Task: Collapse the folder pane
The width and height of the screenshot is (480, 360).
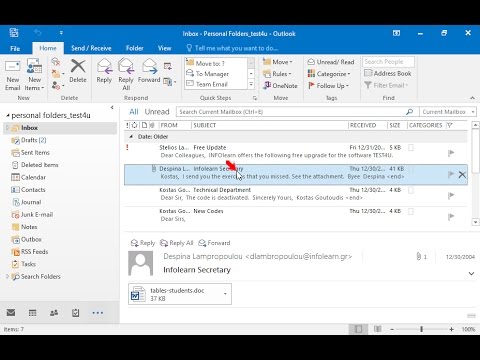Action: coord(112,107)
